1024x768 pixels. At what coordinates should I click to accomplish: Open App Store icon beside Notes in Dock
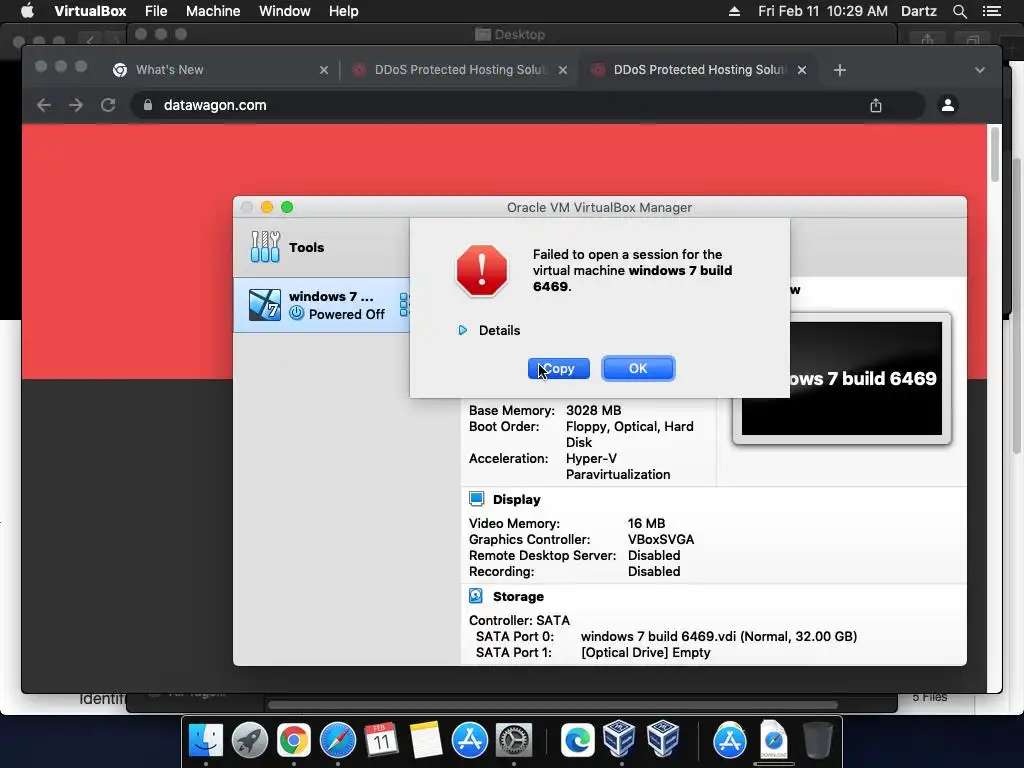470,739
